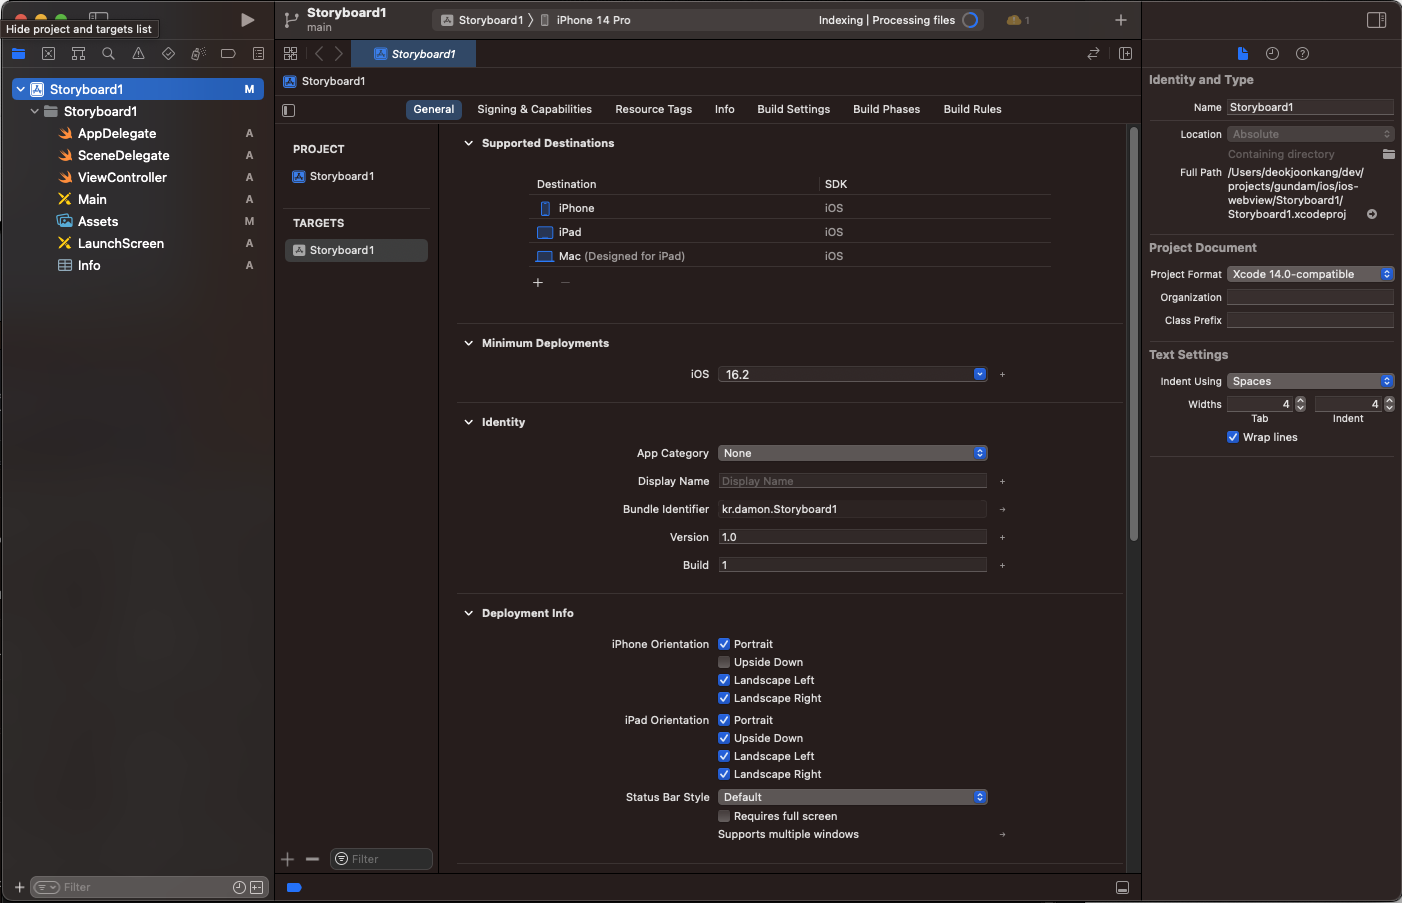The width and height of the screenshot is (1402, 903).
Task: Add an editor on the right
Action: (x=1125, y=54)
